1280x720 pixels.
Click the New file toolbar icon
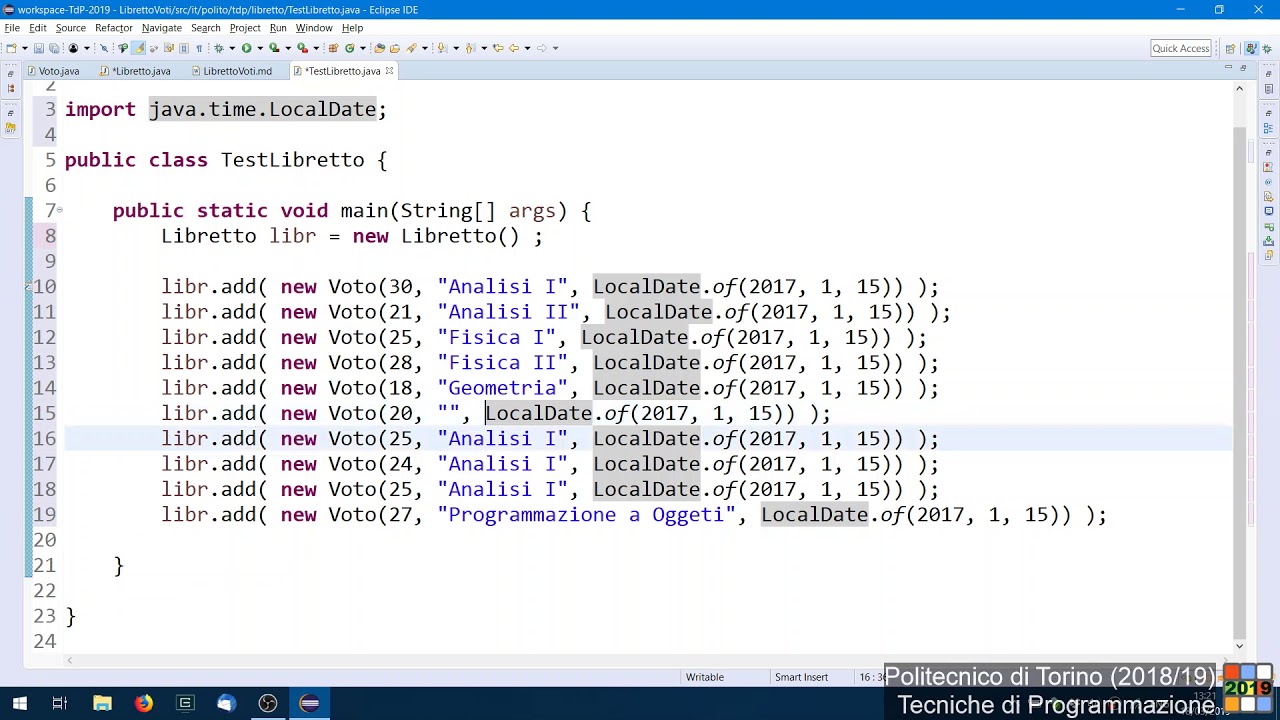11,48
